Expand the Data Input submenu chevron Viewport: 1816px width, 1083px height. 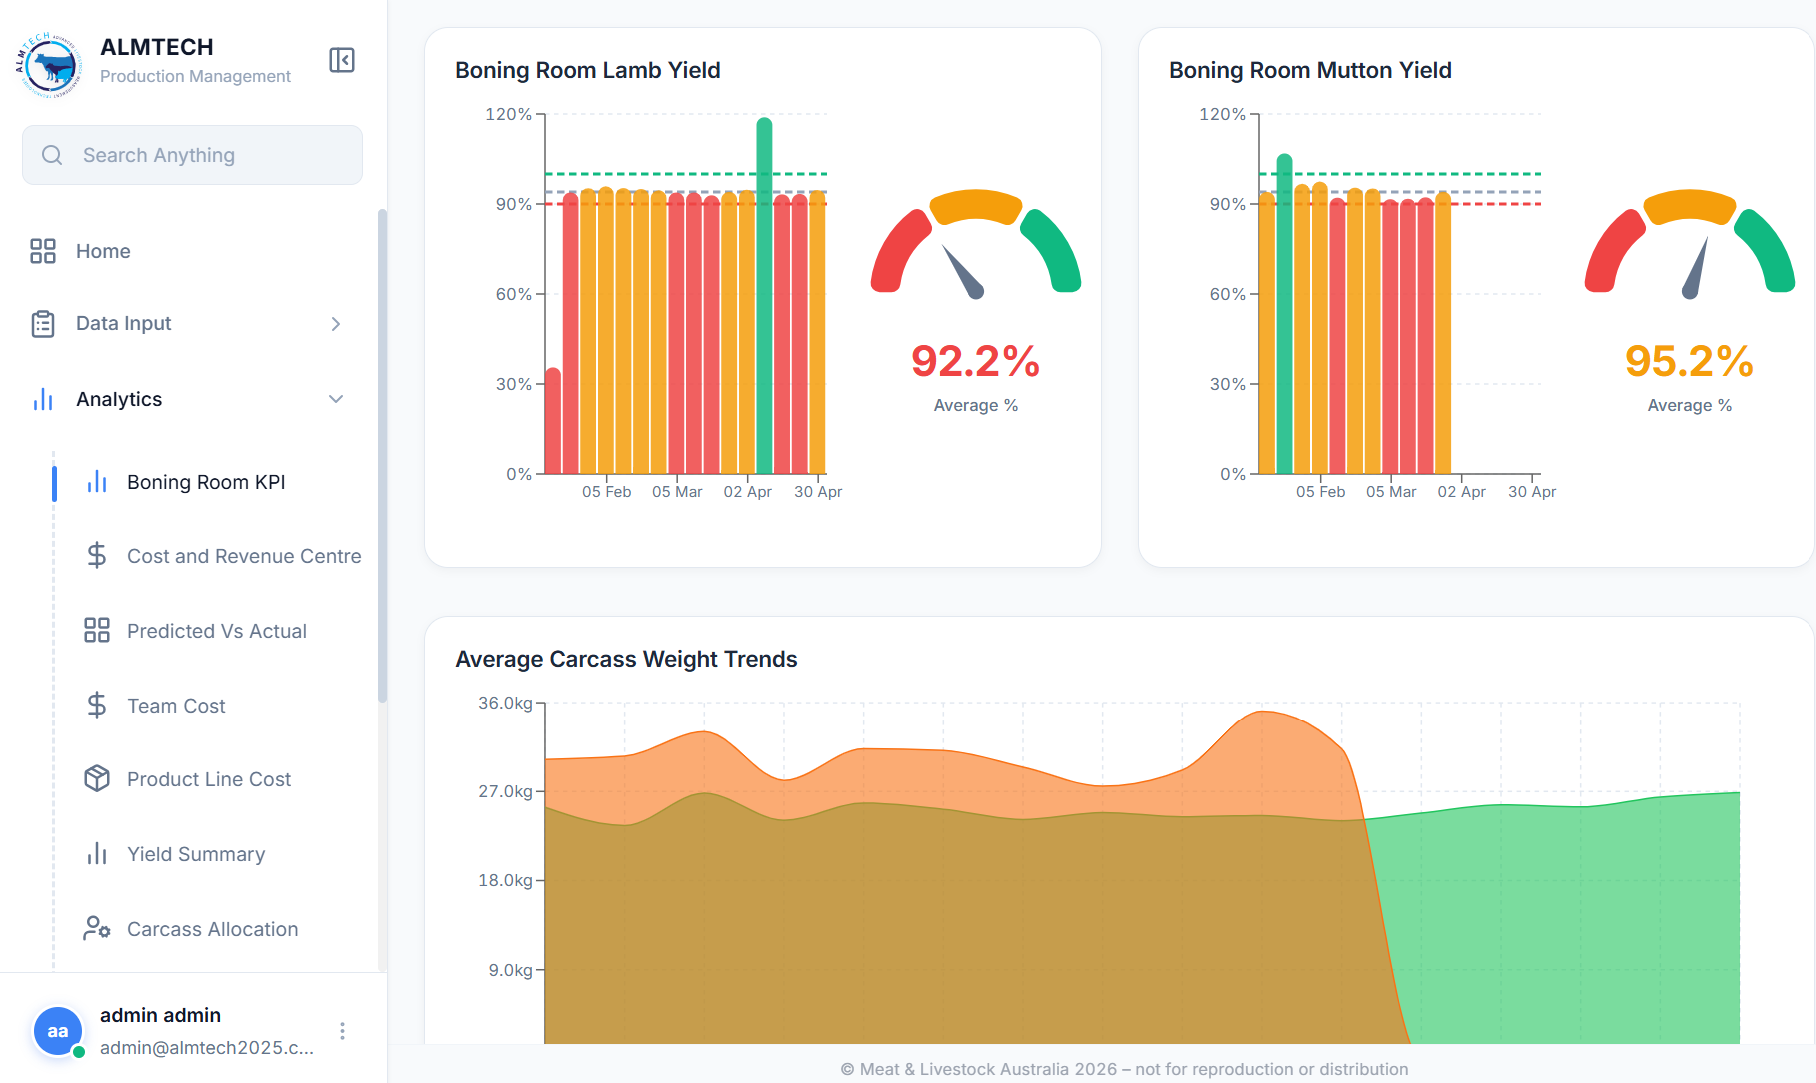[336, 324]
